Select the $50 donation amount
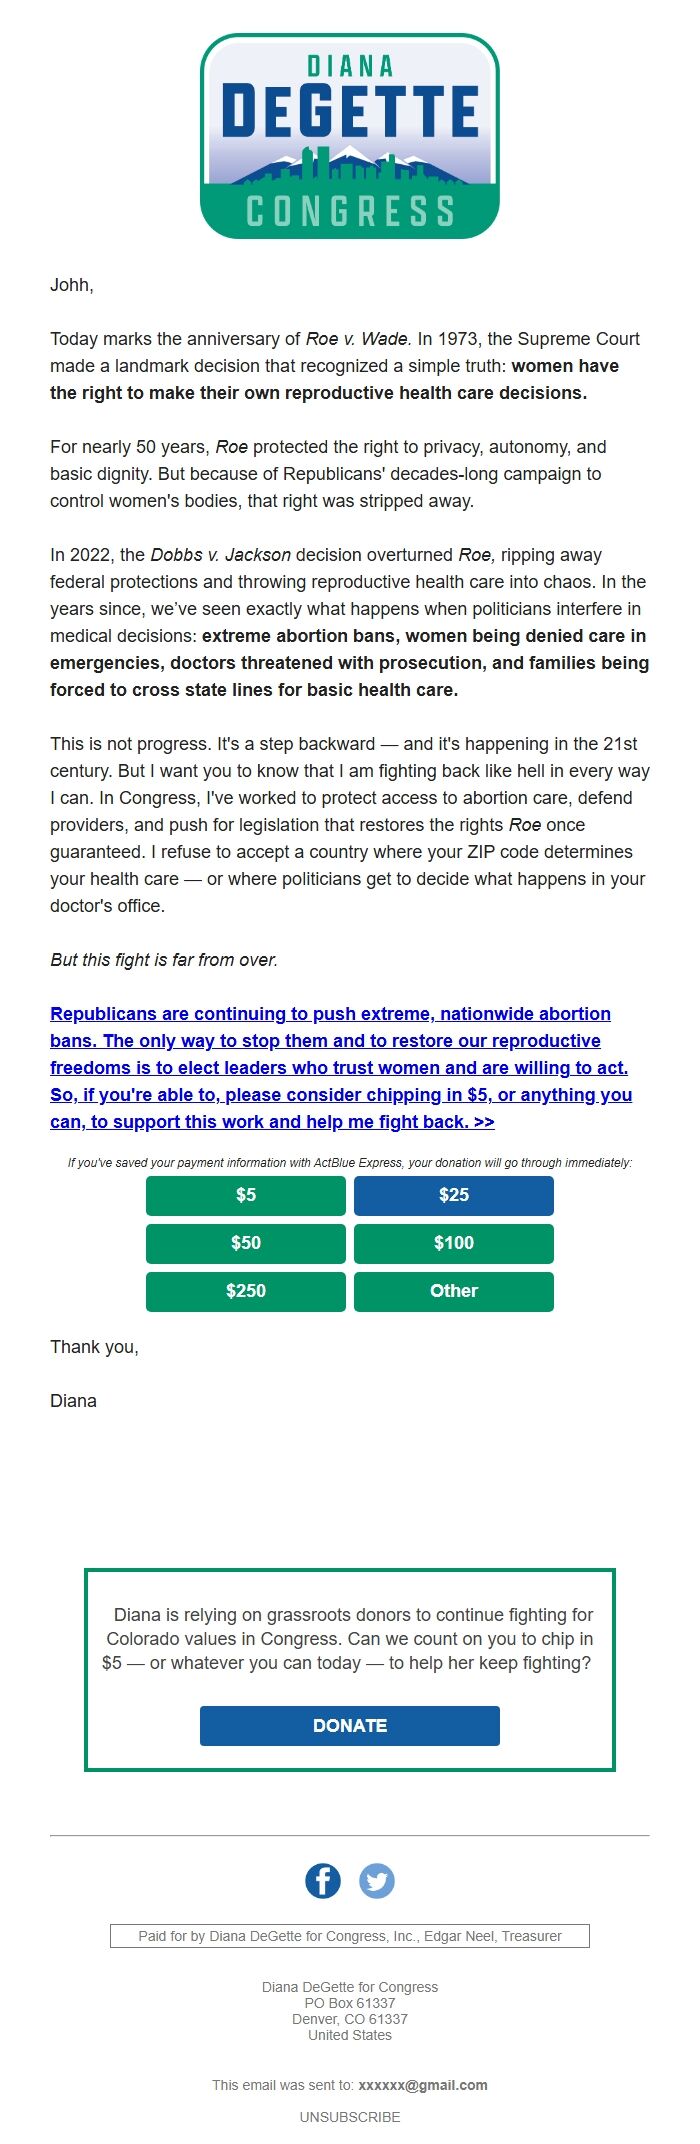This screenshot has width=700, height=2144. pyautogui.click(x=245, y=1243)
